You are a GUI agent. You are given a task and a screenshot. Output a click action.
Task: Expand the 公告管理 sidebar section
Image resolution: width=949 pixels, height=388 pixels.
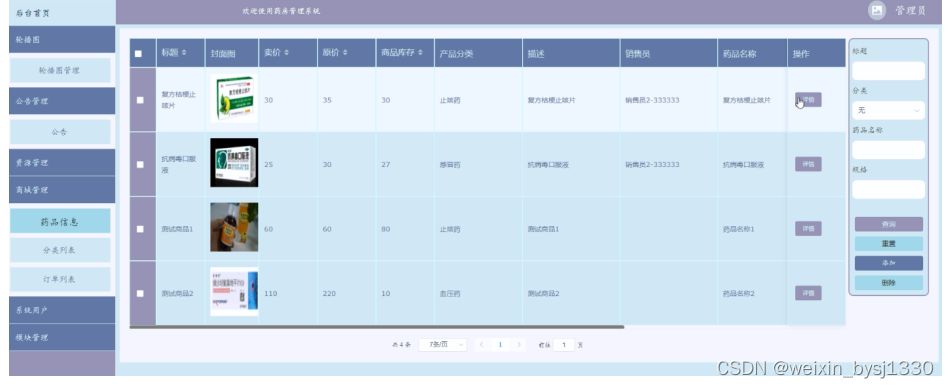coord(62,101)
